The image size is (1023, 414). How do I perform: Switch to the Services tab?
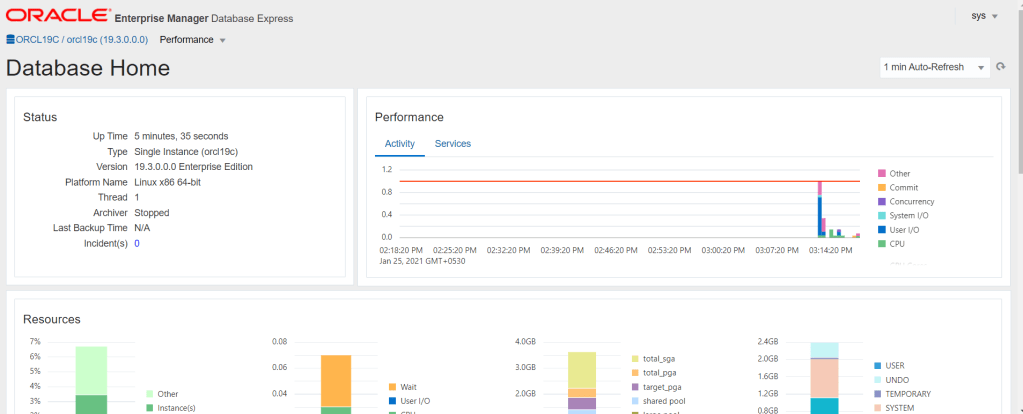[452, 144]
